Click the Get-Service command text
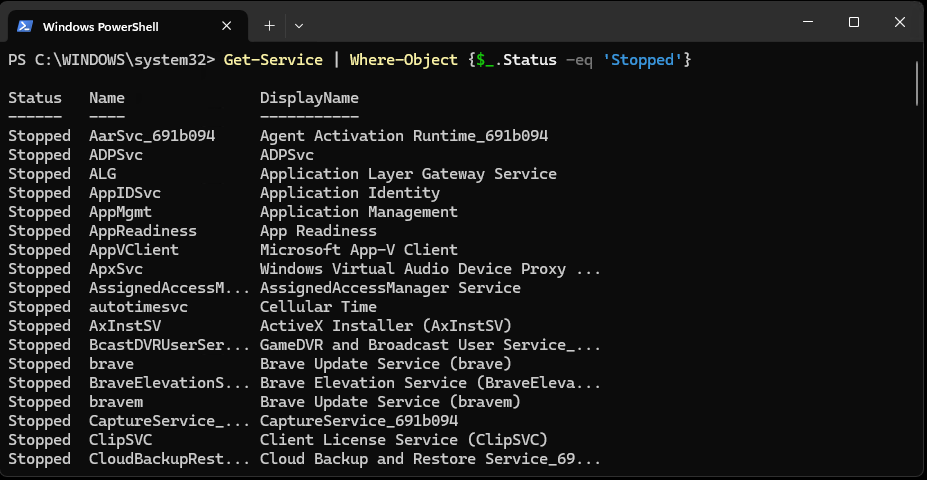The width and height of the screenshot is (927, 480). click(273, 60)
